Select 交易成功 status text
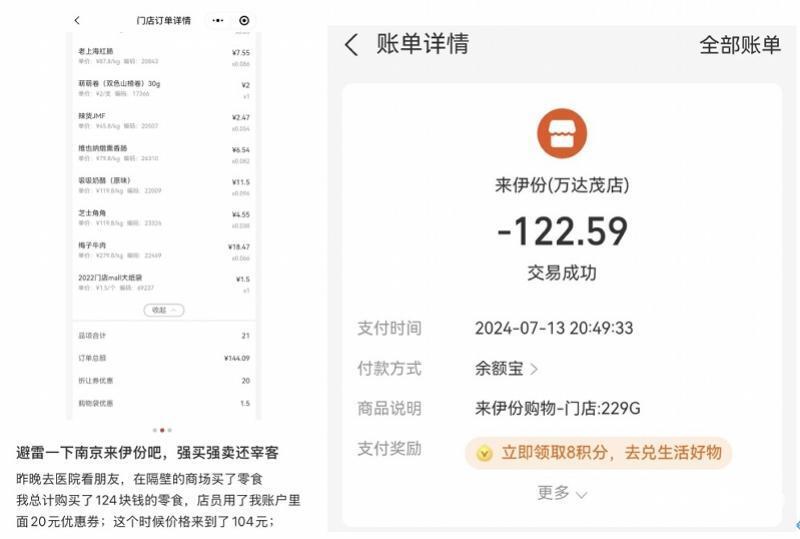 click(562, 273)
